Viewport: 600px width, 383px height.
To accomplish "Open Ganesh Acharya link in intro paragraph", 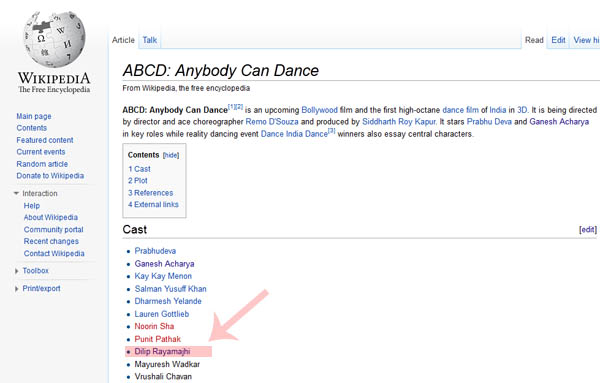I will (559, 122).
